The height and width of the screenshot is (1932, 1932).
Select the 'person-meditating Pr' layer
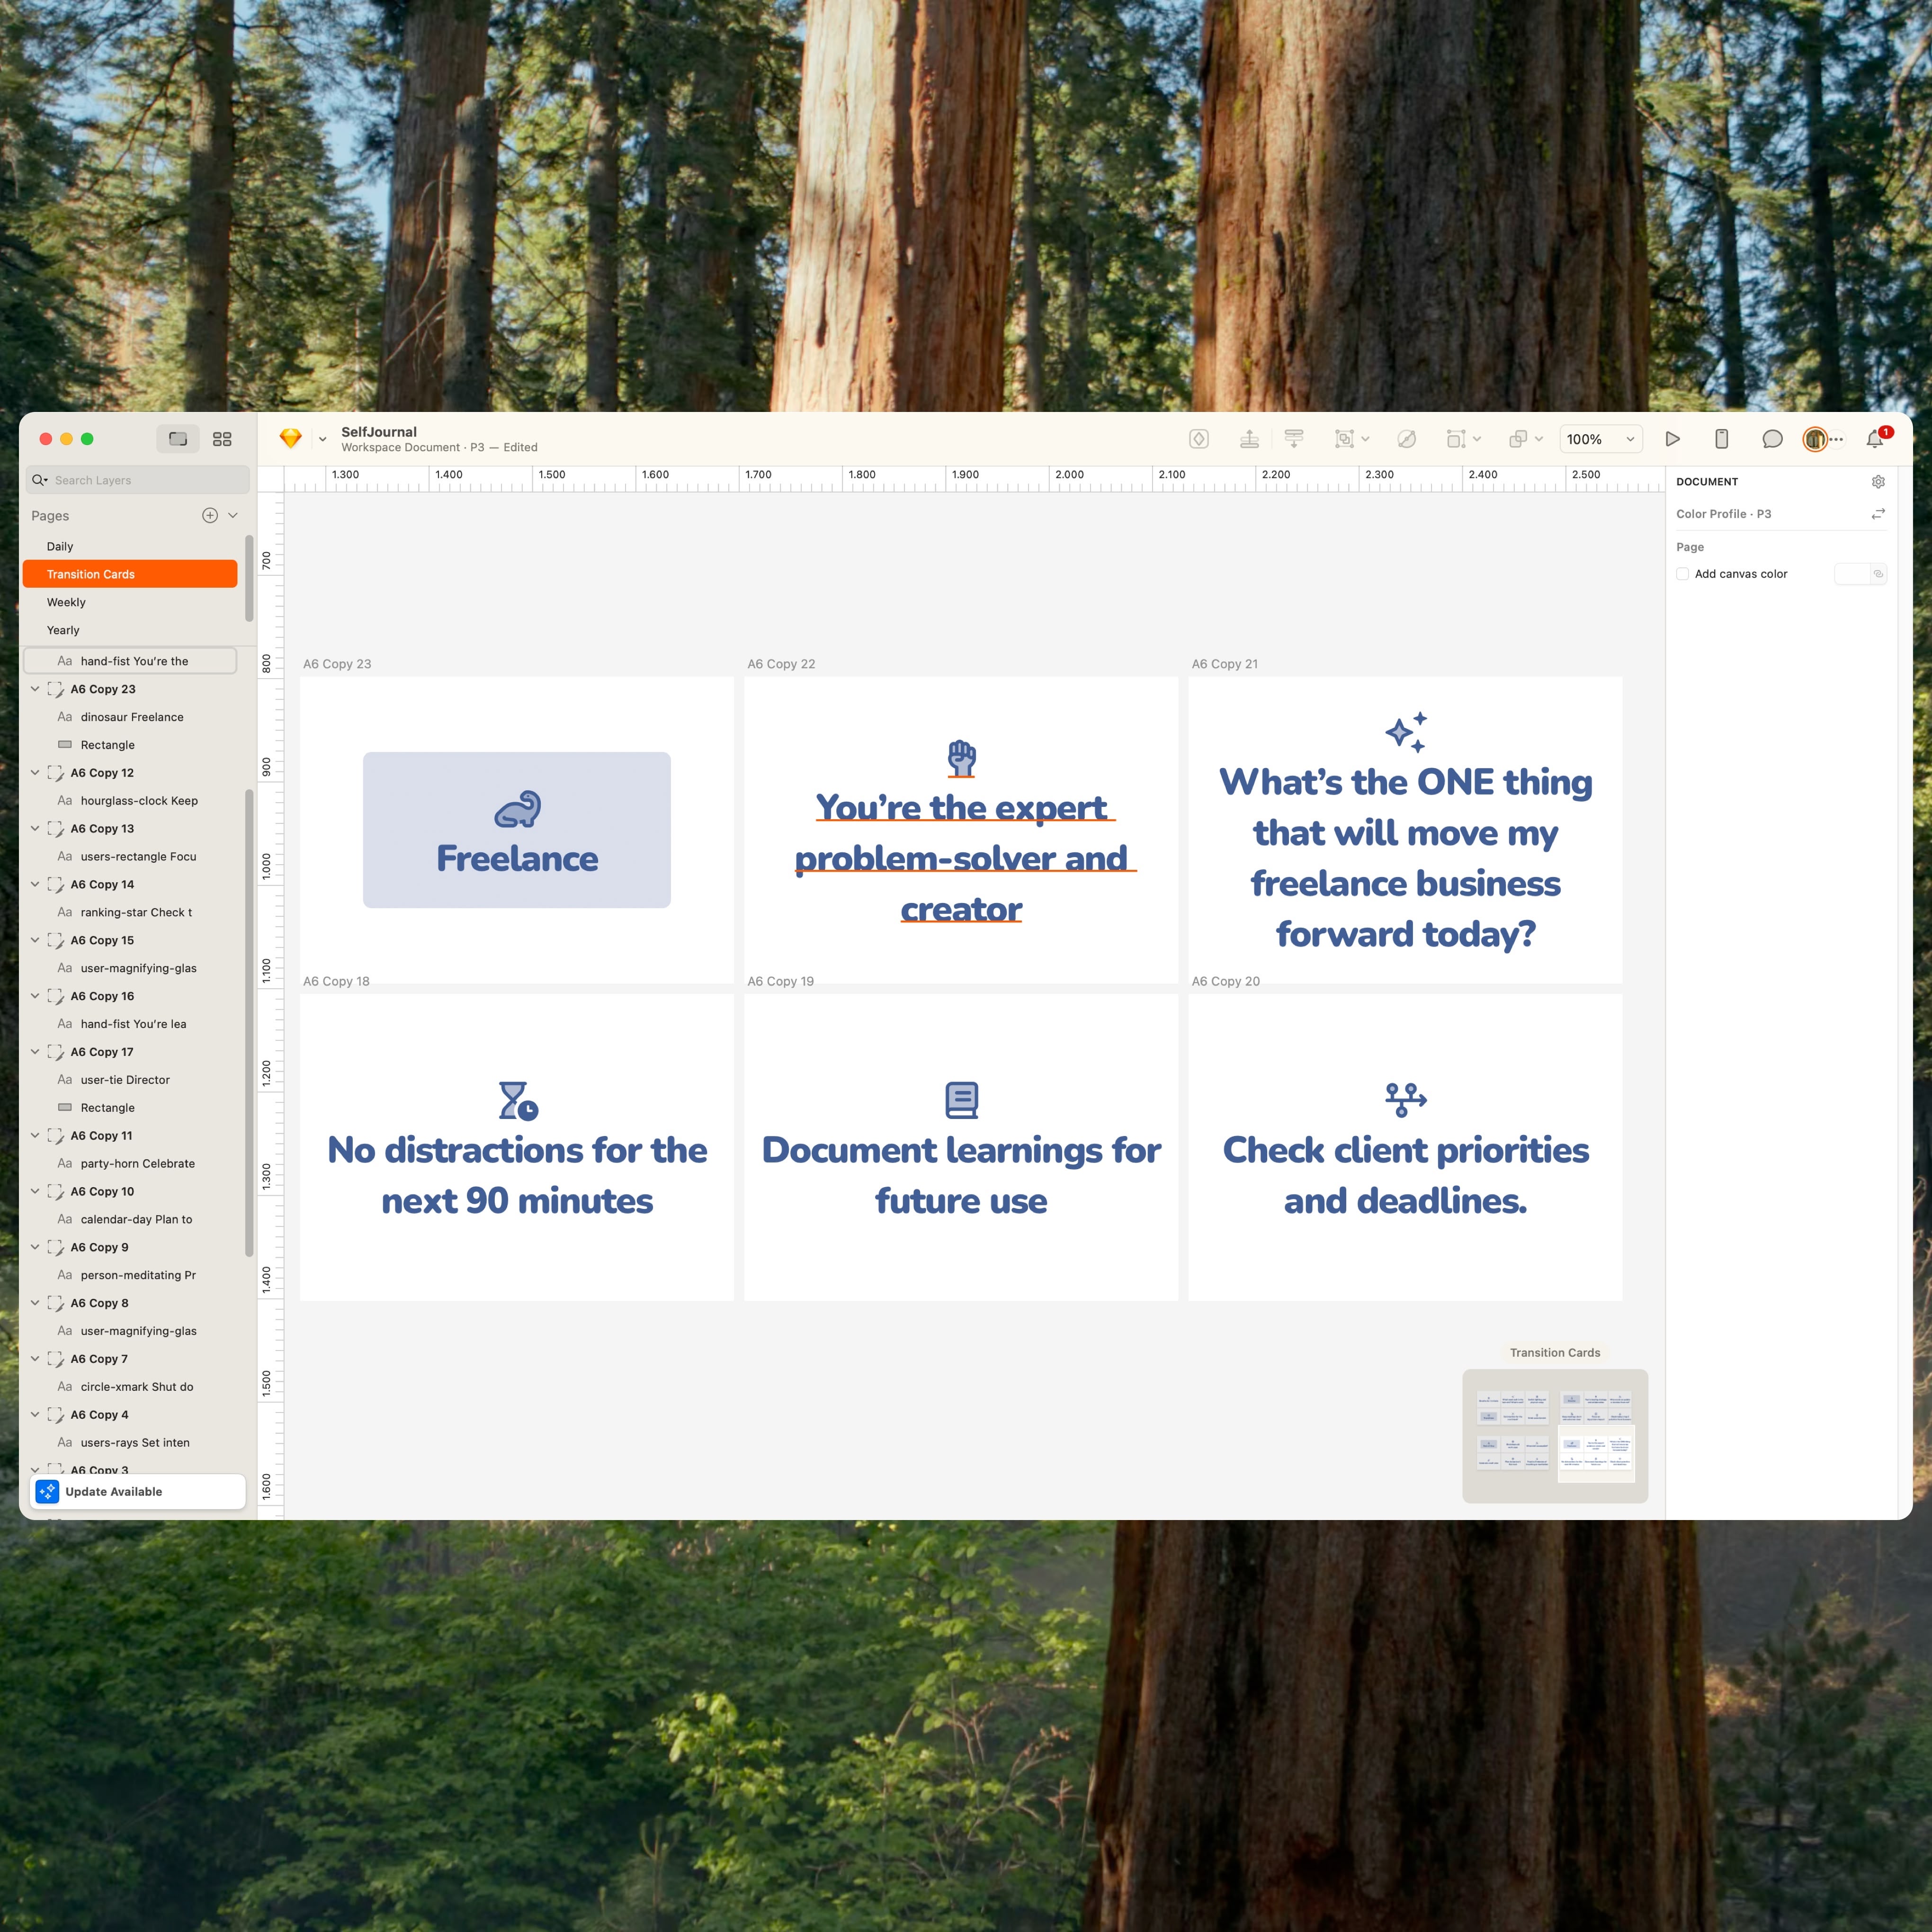click(130, 1275)
